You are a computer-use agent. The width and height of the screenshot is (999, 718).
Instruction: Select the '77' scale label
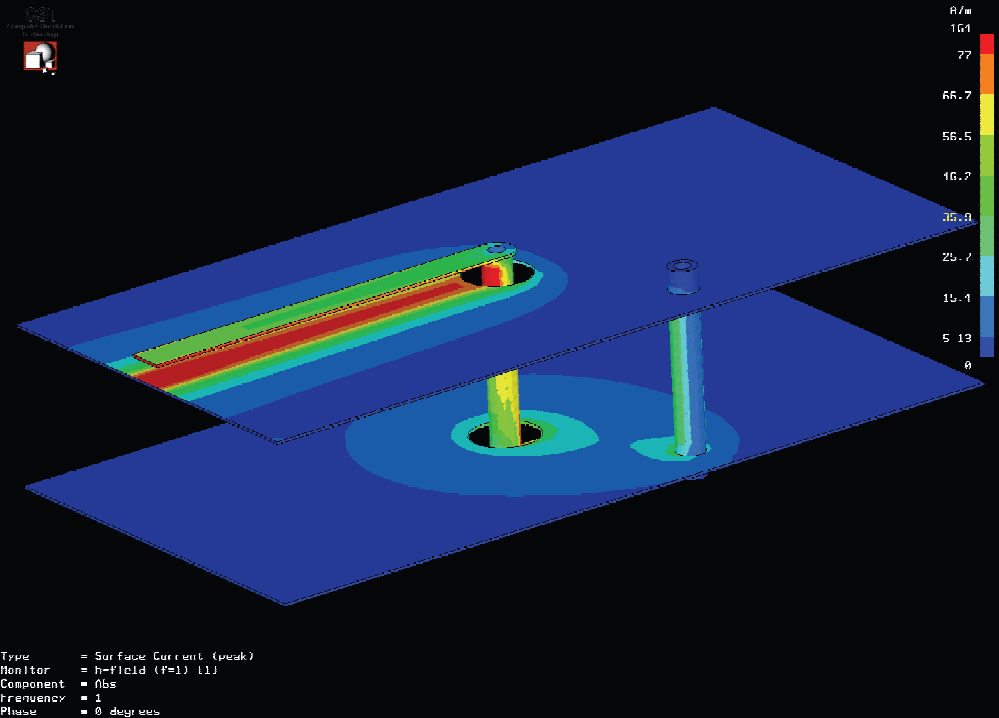tap(965, 55)
